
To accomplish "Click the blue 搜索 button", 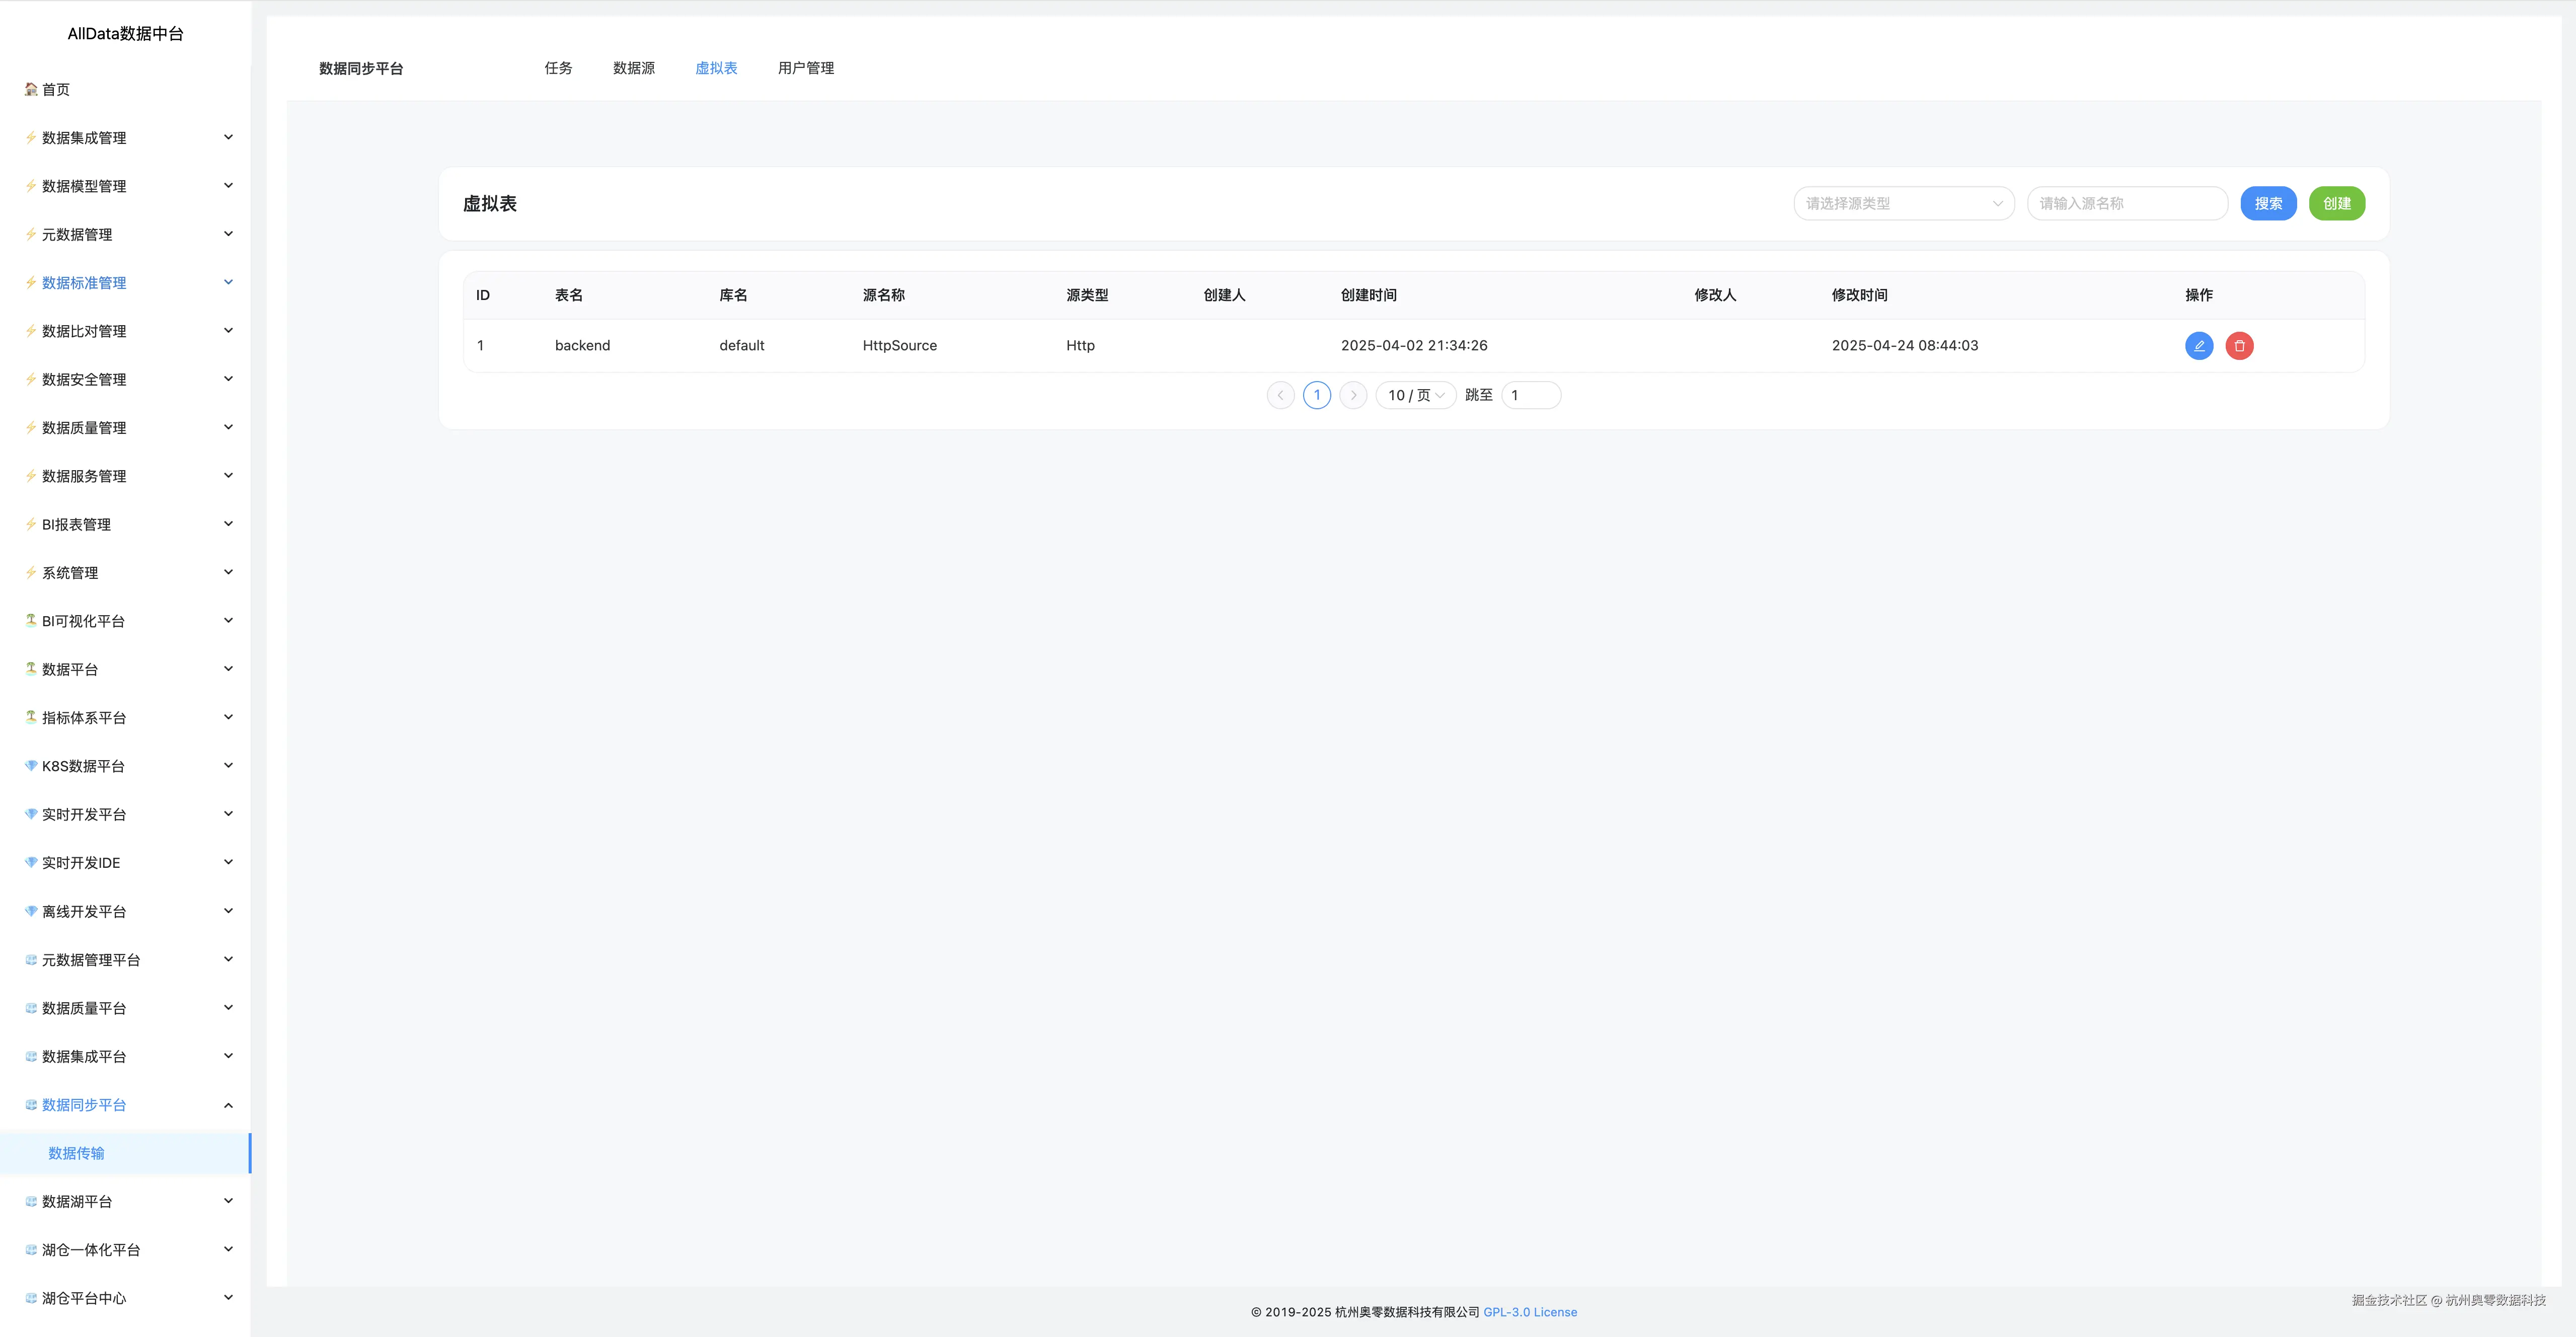I will click(x=2267, y=204).
